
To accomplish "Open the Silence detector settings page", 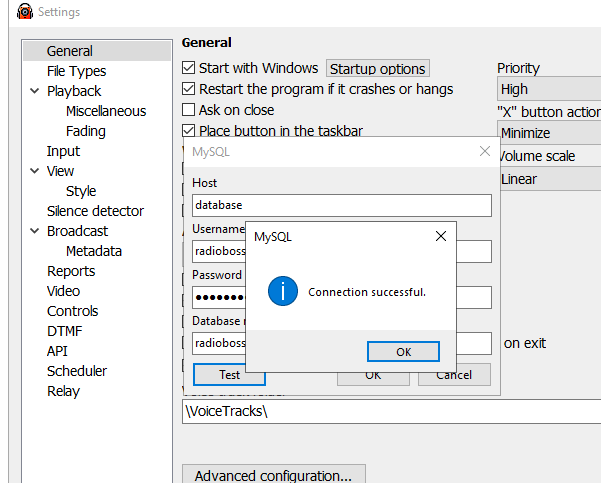I will tap(95, 211).
